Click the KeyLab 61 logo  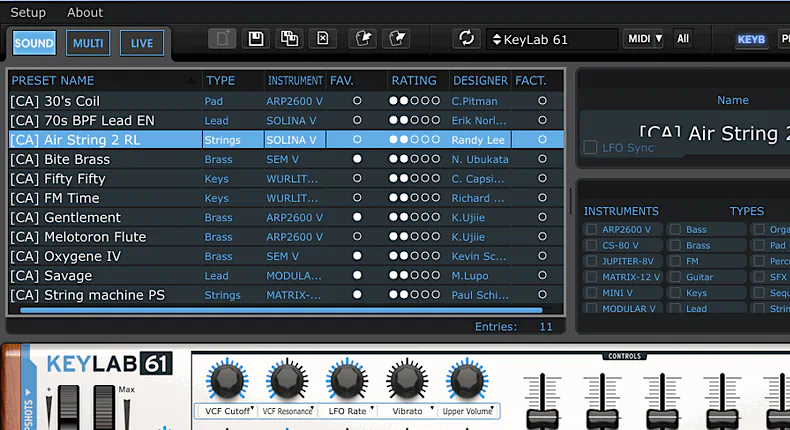coord(110,363)
